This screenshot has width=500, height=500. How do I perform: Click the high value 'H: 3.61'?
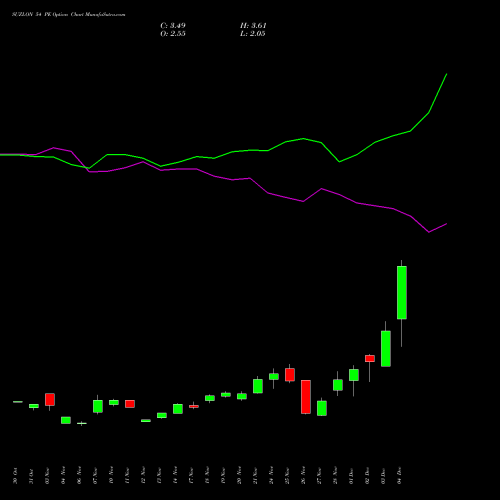pyautogui.click(x=253, y=26)
